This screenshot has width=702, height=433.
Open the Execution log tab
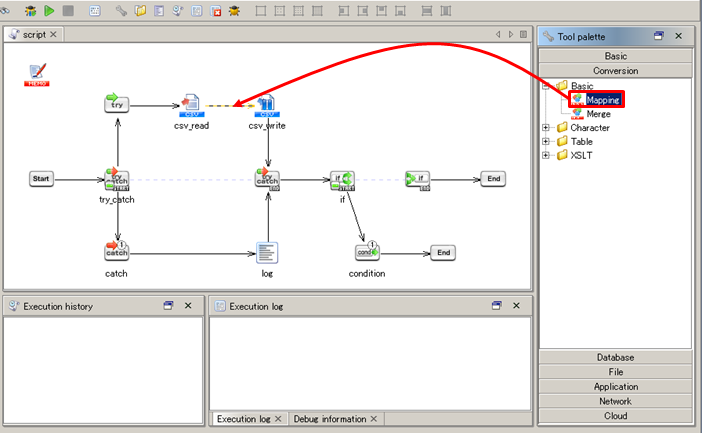(x=245, y=419)
